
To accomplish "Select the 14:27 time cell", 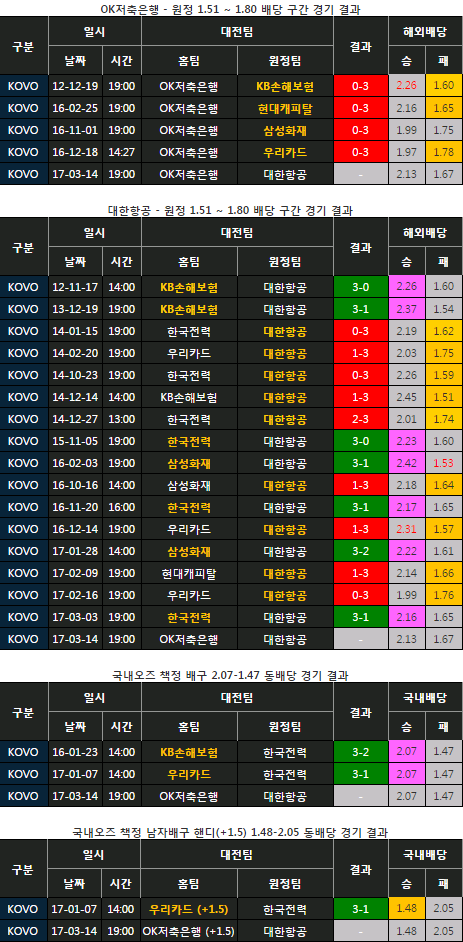I will click(x=121, y=153).
